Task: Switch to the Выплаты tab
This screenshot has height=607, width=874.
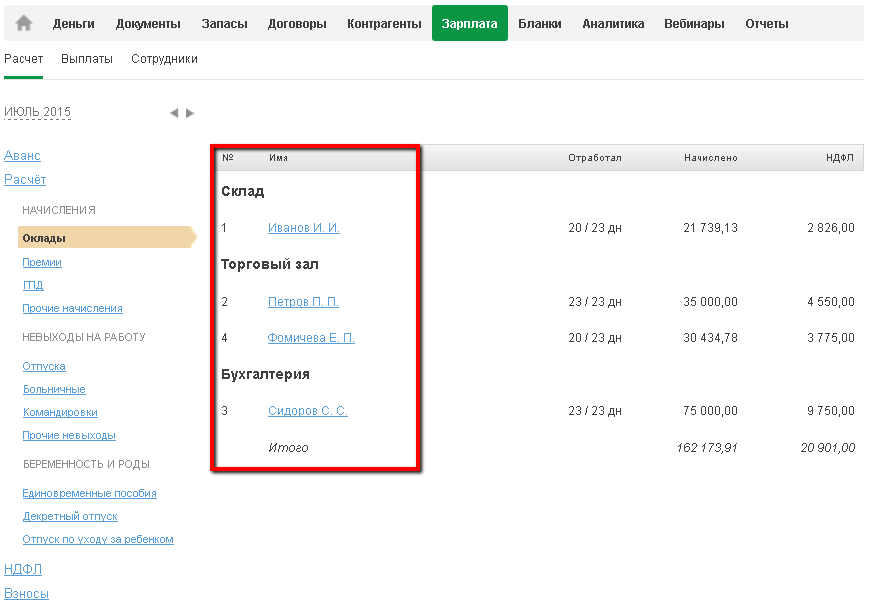Action: [87, 59]
